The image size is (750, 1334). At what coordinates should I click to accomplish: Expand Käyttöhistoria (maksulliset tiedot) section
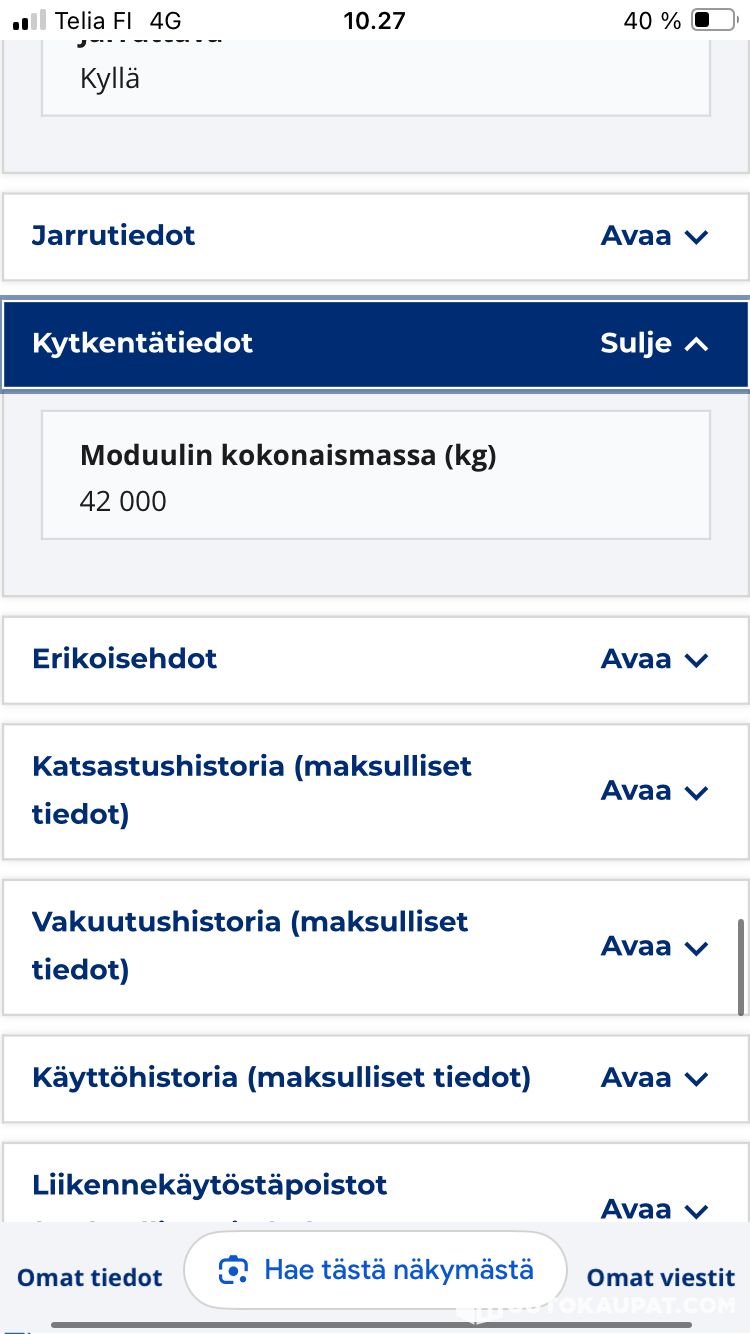coord(375,1078)
